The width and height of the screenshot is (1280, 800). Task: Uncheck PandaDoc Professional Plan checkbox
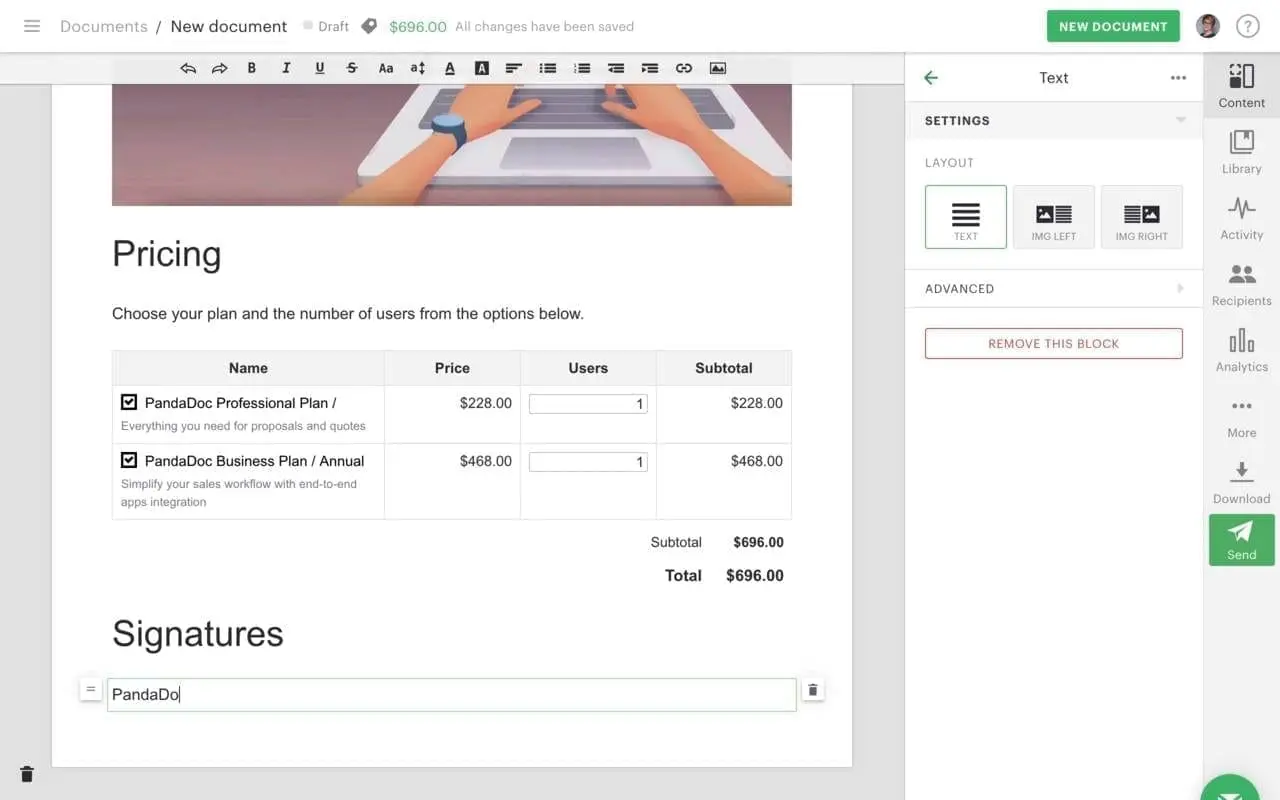pos(129,402)
